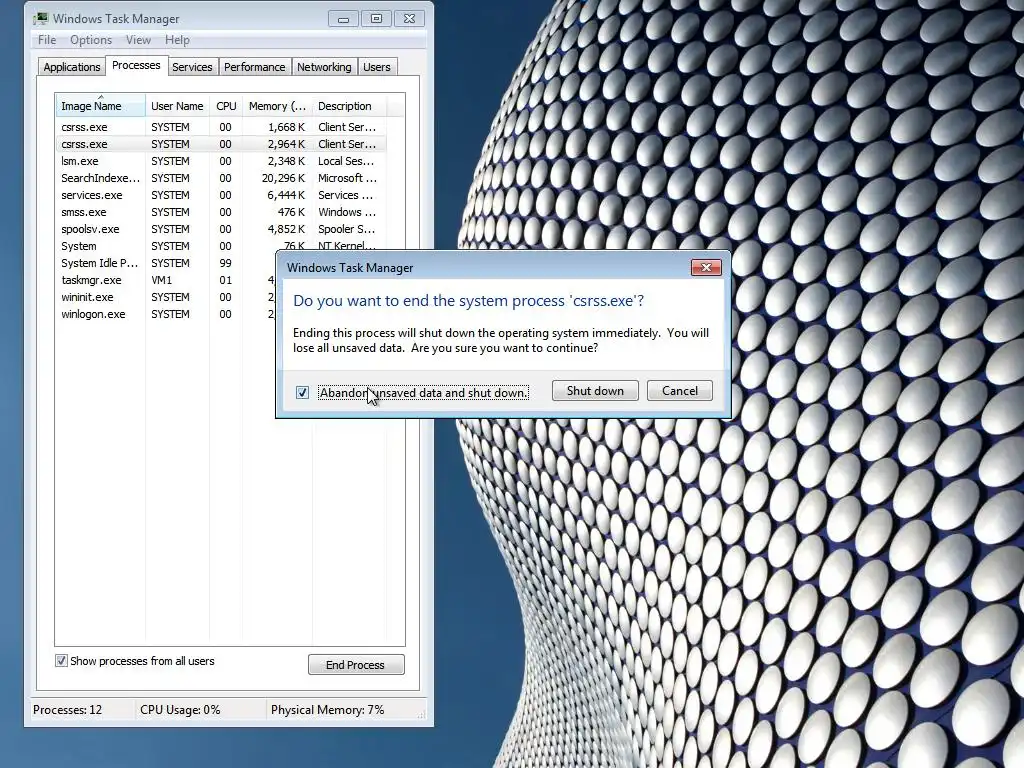Select the csrss.exe row with 2,964 K
Screen dimensions: 1024x768
pyautogui.click(x=221, y=144)
